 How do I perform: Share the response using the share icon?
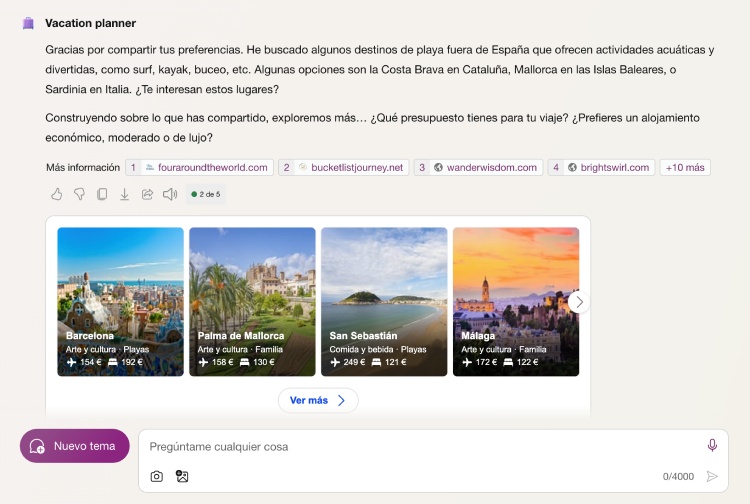click(x=147, y=194)
